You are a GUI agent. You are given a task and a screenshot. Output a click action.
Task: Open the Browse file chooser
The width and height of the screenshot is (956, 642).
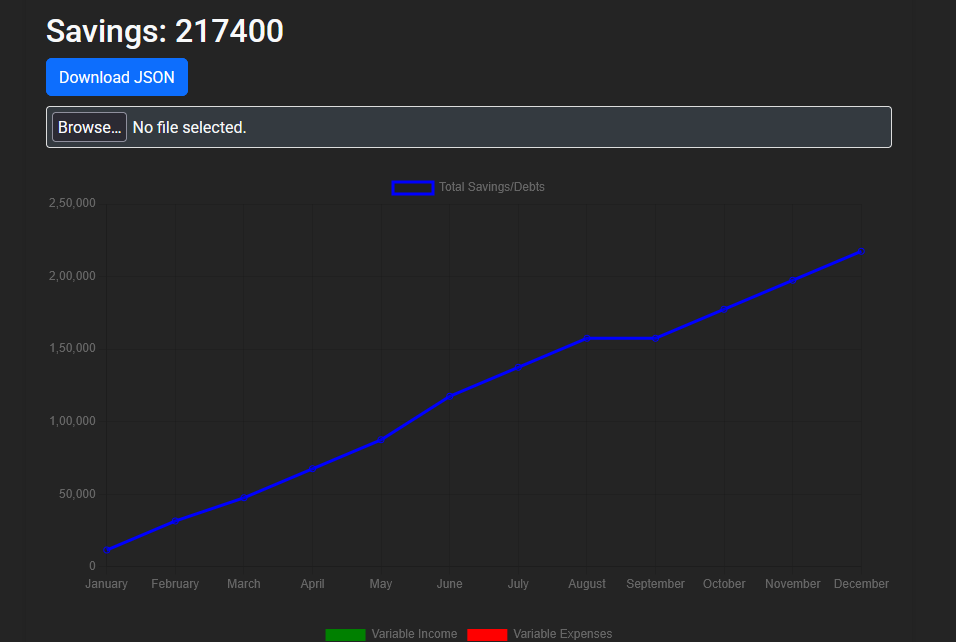pyautogui.click(x=90, y=127)
